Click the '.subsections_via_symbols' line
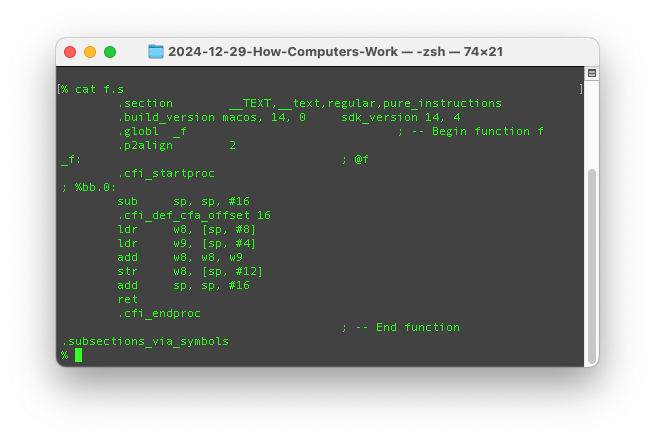The width and height of the screenshot is (655, 441). pyautogui.click(x=145, y=342)
